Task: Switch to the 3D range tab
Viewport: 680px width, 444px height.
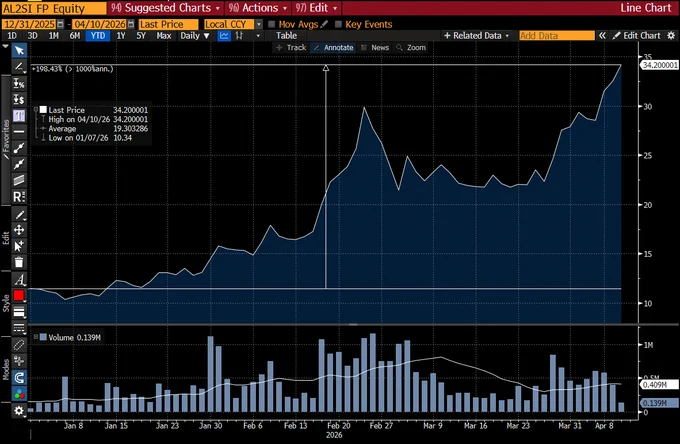Action: coord(33,36)
